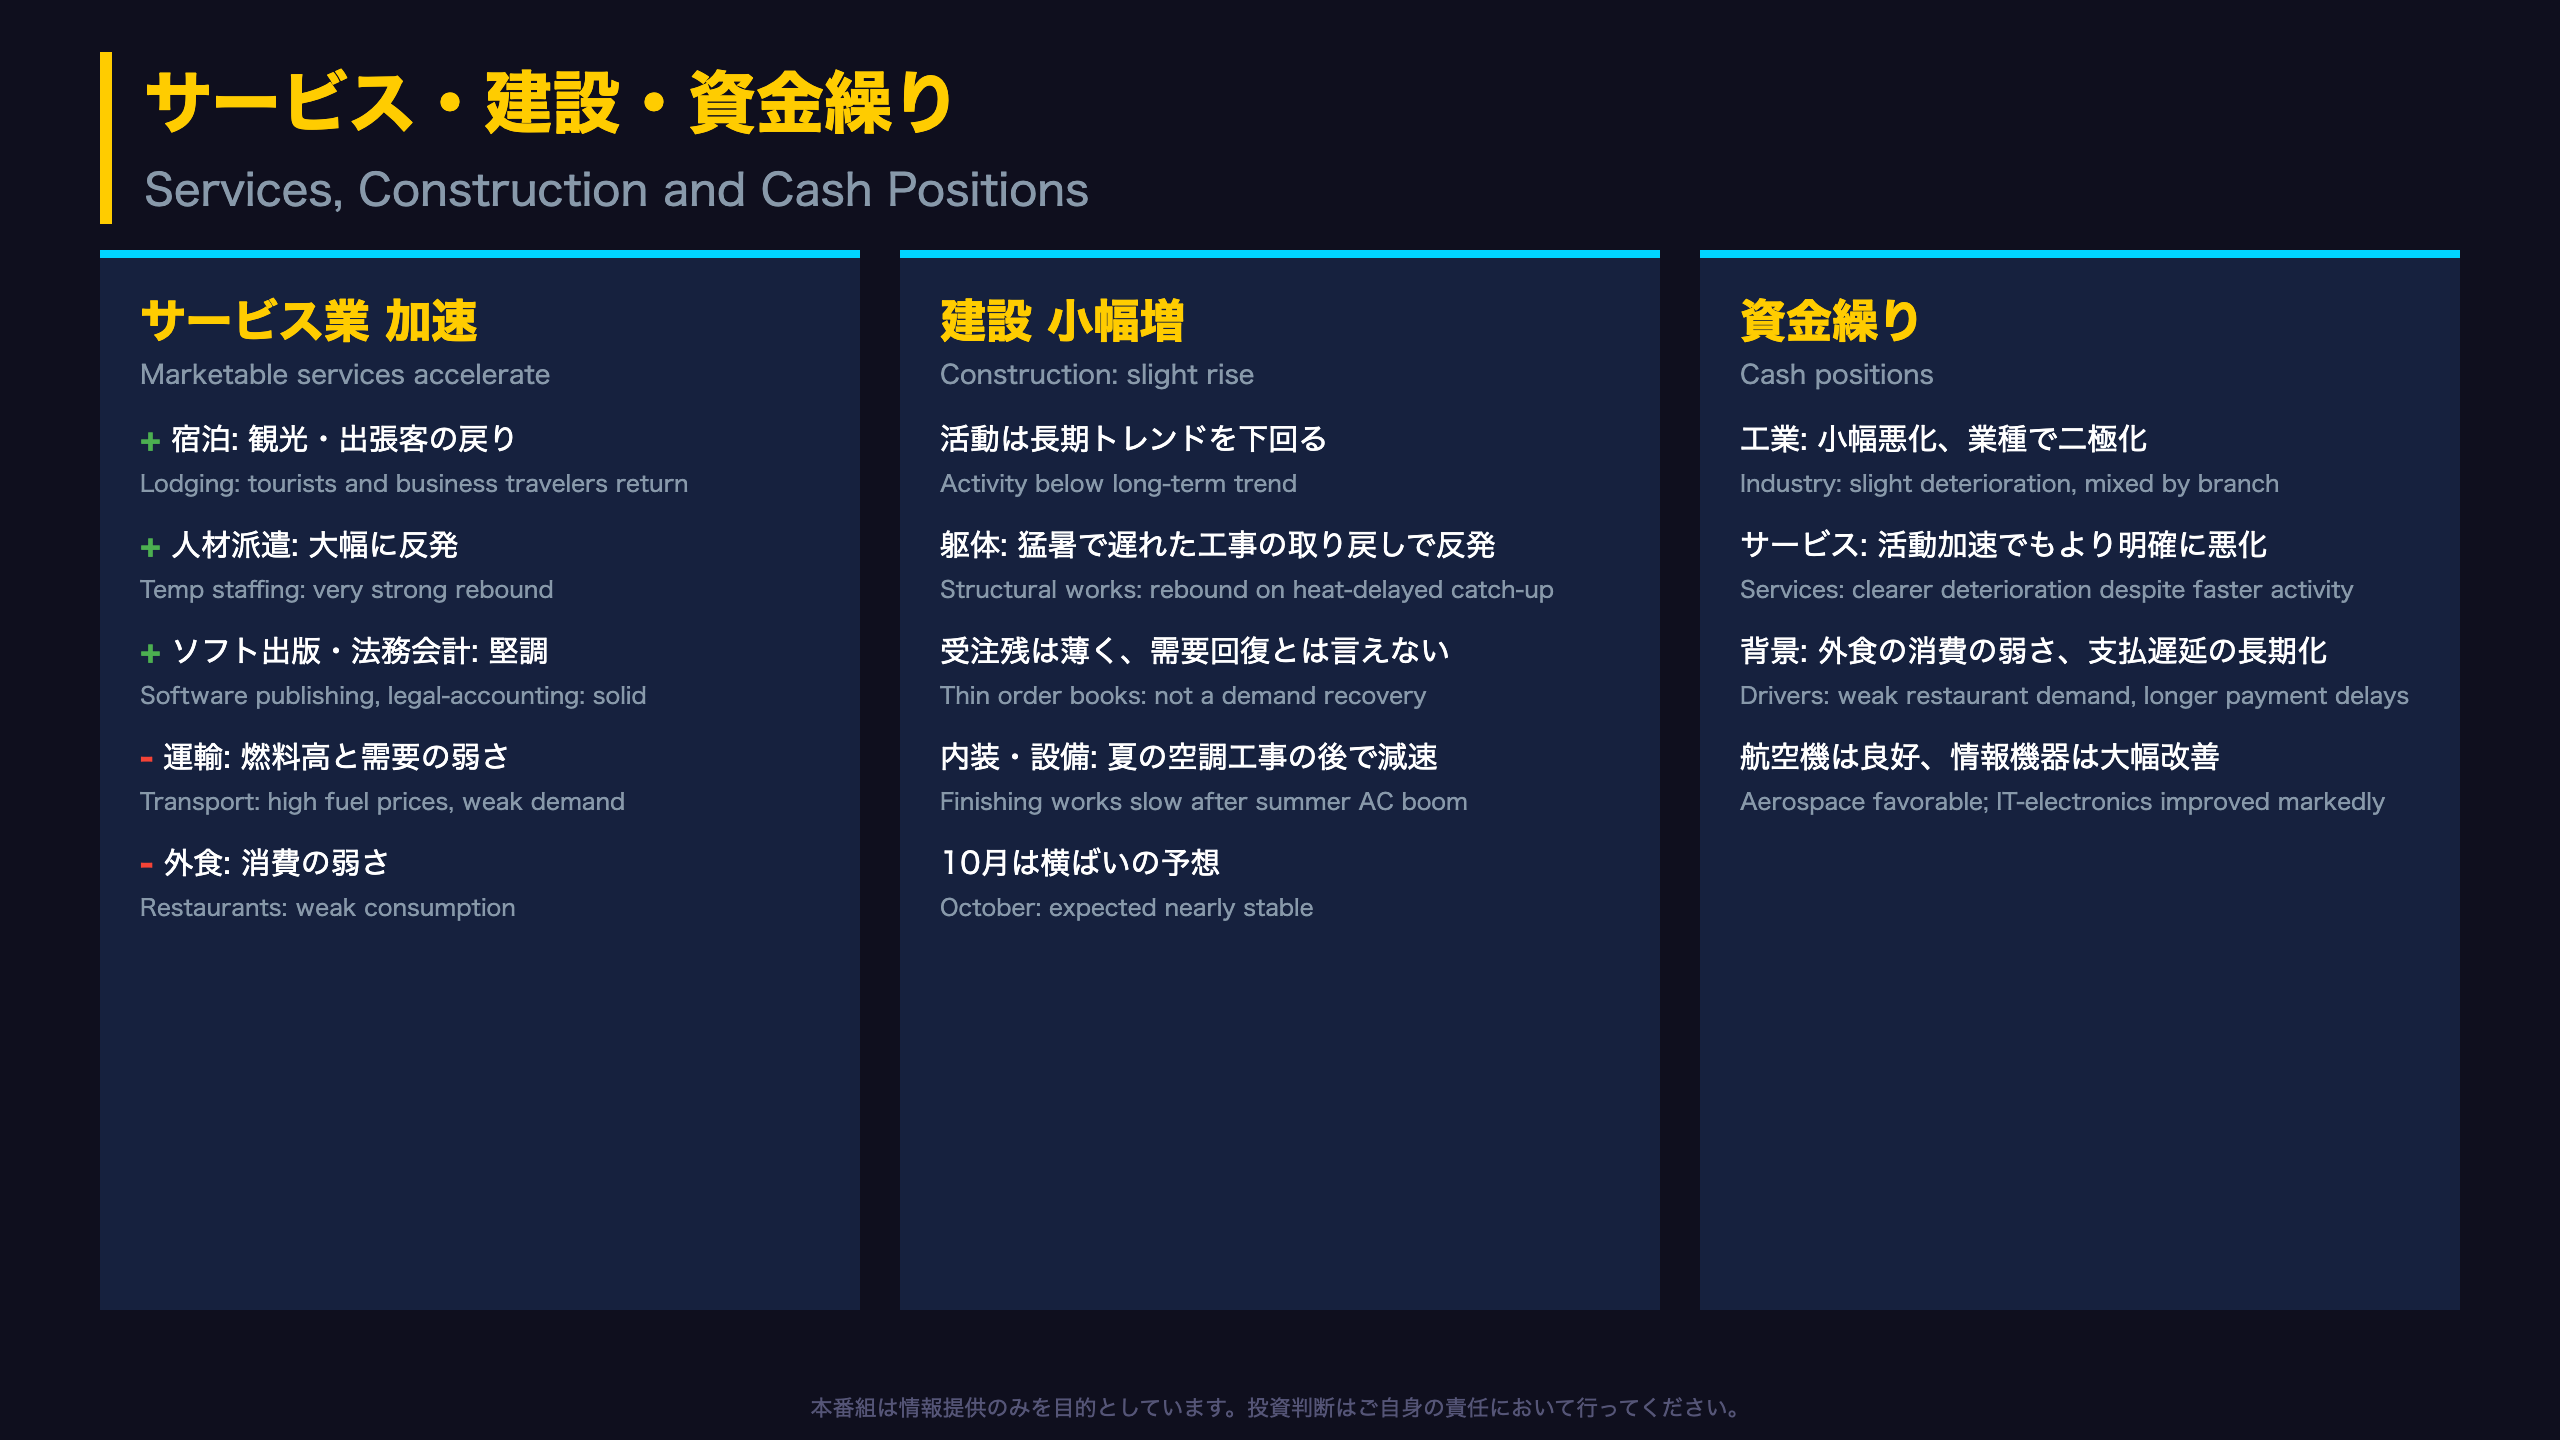The height and width of the screenshot is (1440, 2560).
Task: Select Activity below long-term trend
Action: pyautogui.click(x=1118, y=484)
